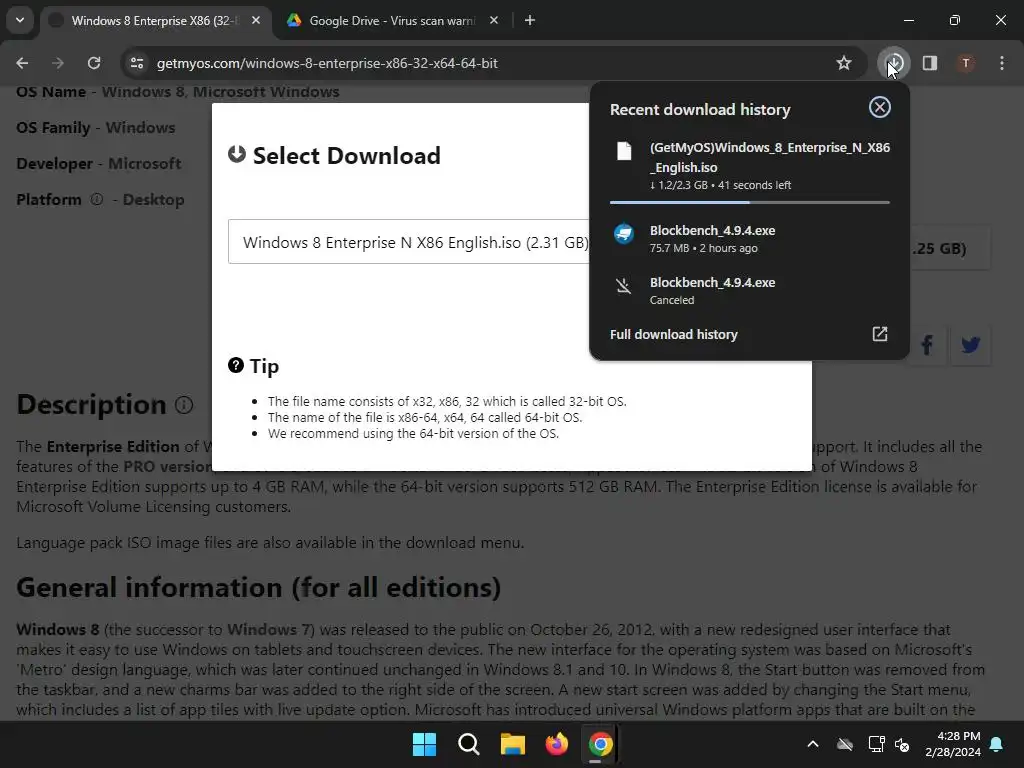Image resolution: width=1024 pixels, height=768 pixels.
Task: Open the network status tray icon
Action: [x=876, y=744]
